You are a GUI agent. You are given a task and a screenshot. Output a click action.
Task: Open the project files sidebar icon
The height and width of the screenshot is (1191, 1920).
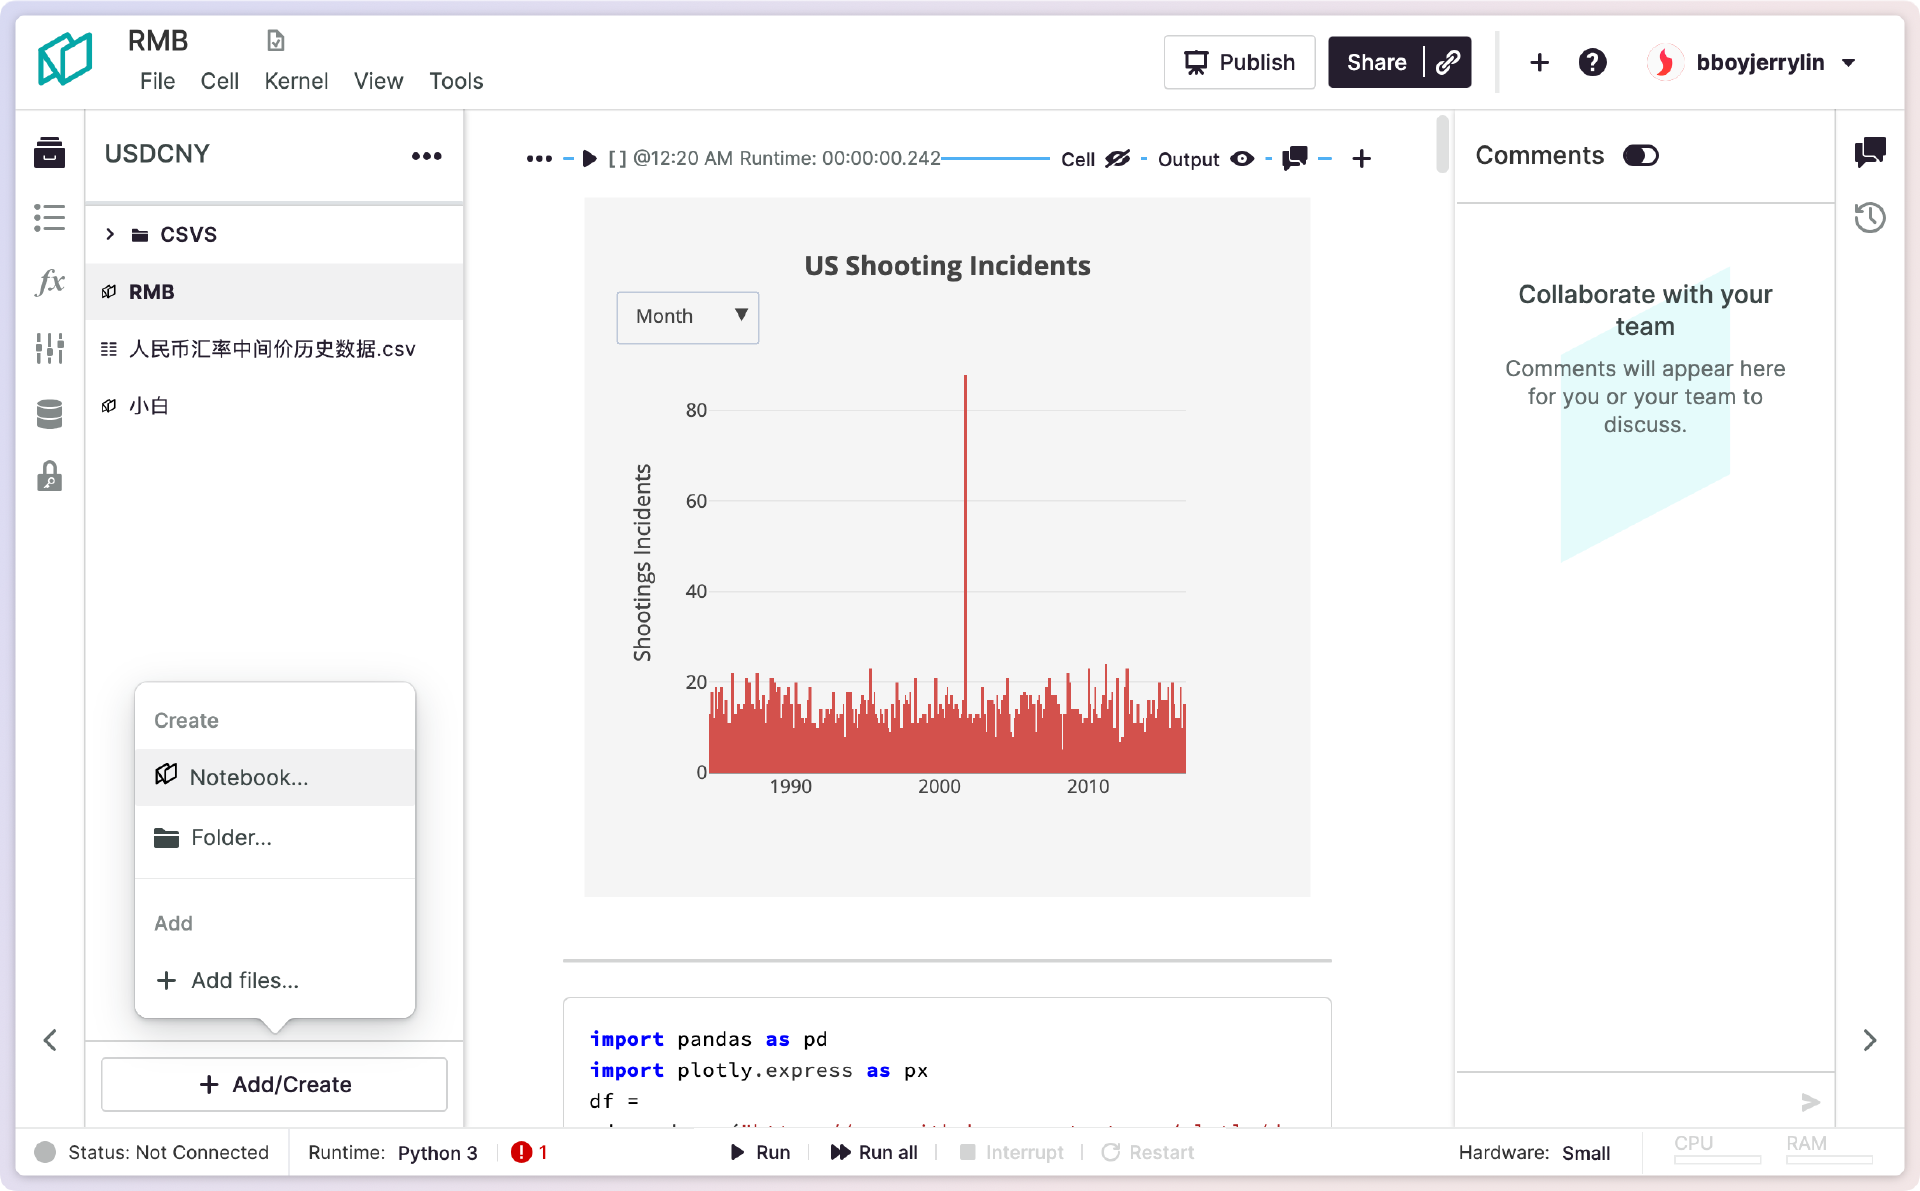point(49,153)
